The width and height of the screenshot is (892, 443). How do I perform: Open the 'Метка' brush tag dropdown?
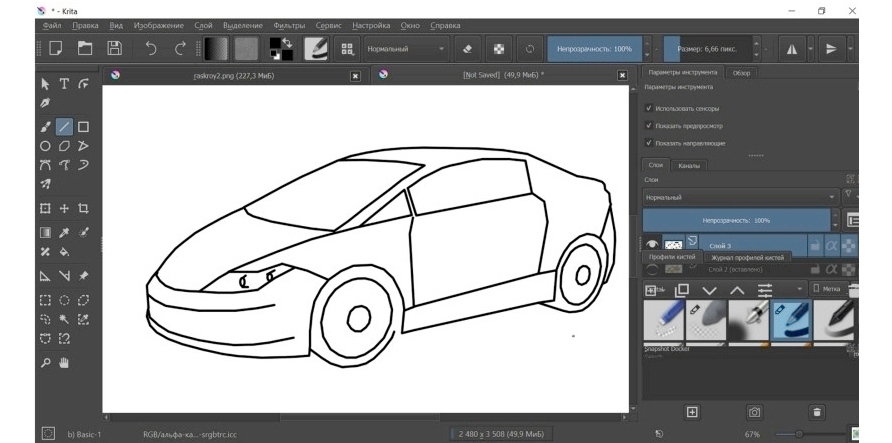pyautogui.click(x=827, y=289)
